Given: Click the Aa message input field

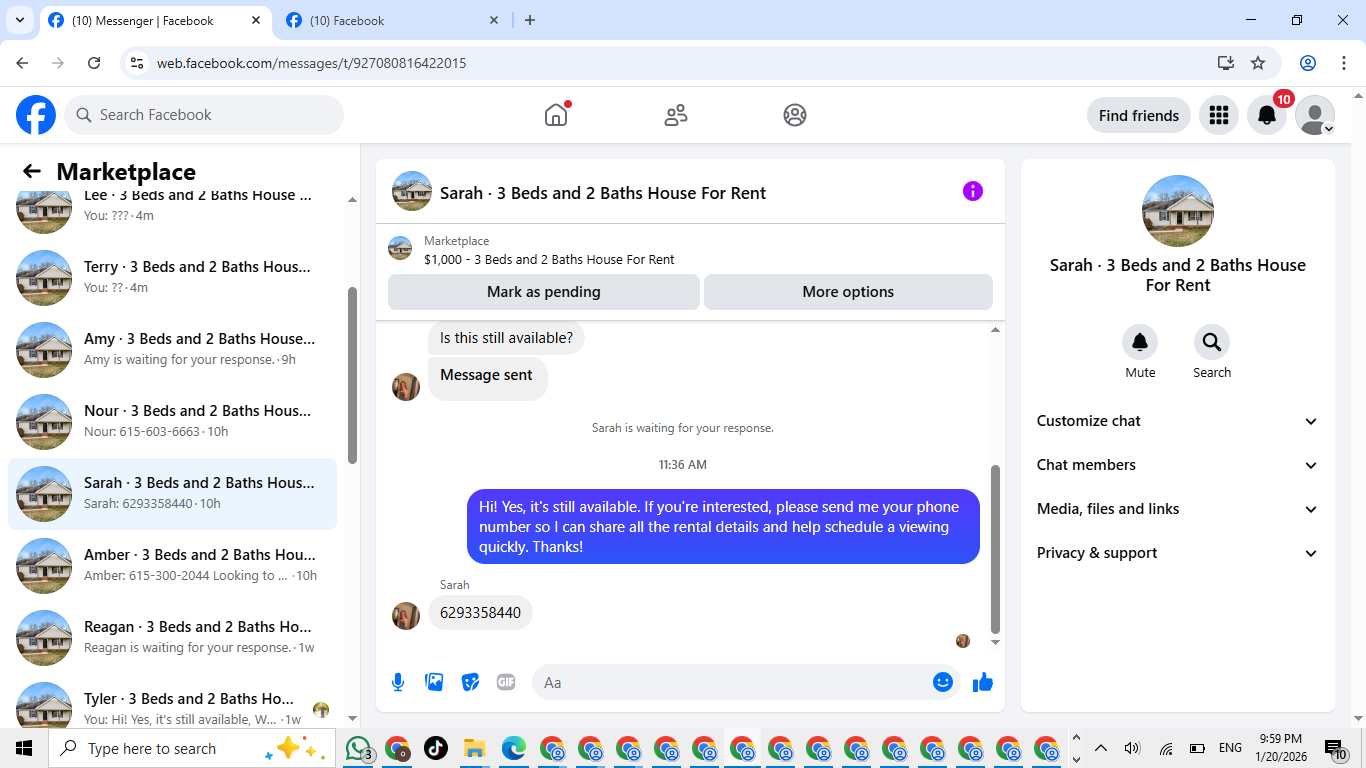Looking at the screenshot, I should (744, 682).
